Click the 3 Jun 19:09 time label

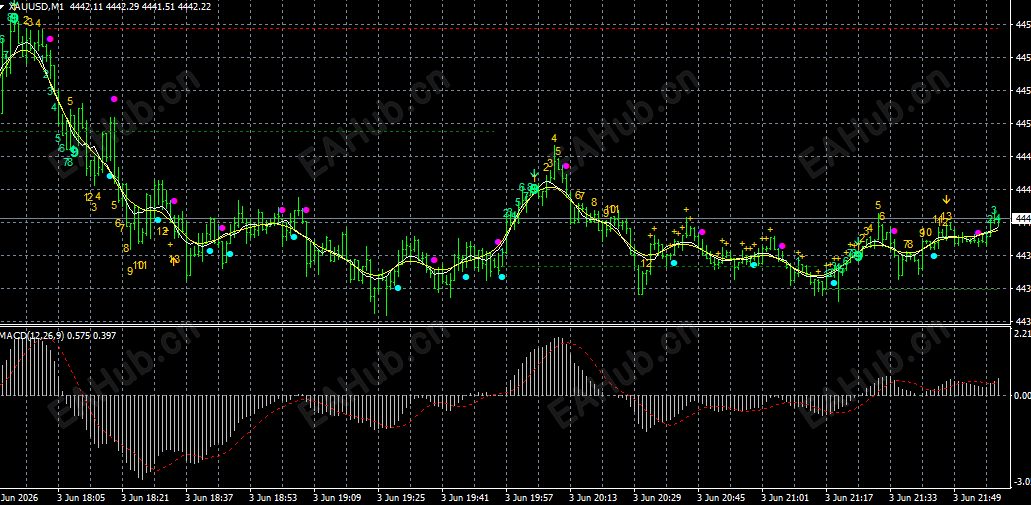point(337,498)
